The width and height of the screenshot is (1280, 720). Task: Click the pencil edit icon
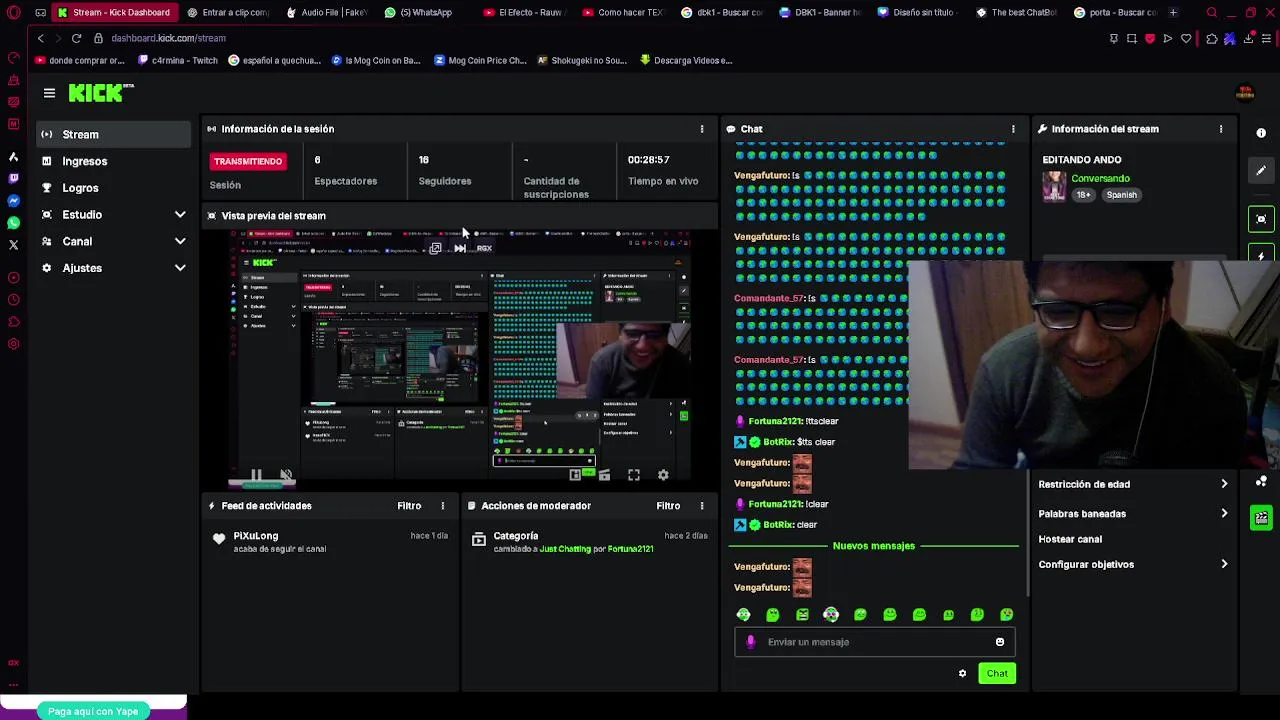1261,171
